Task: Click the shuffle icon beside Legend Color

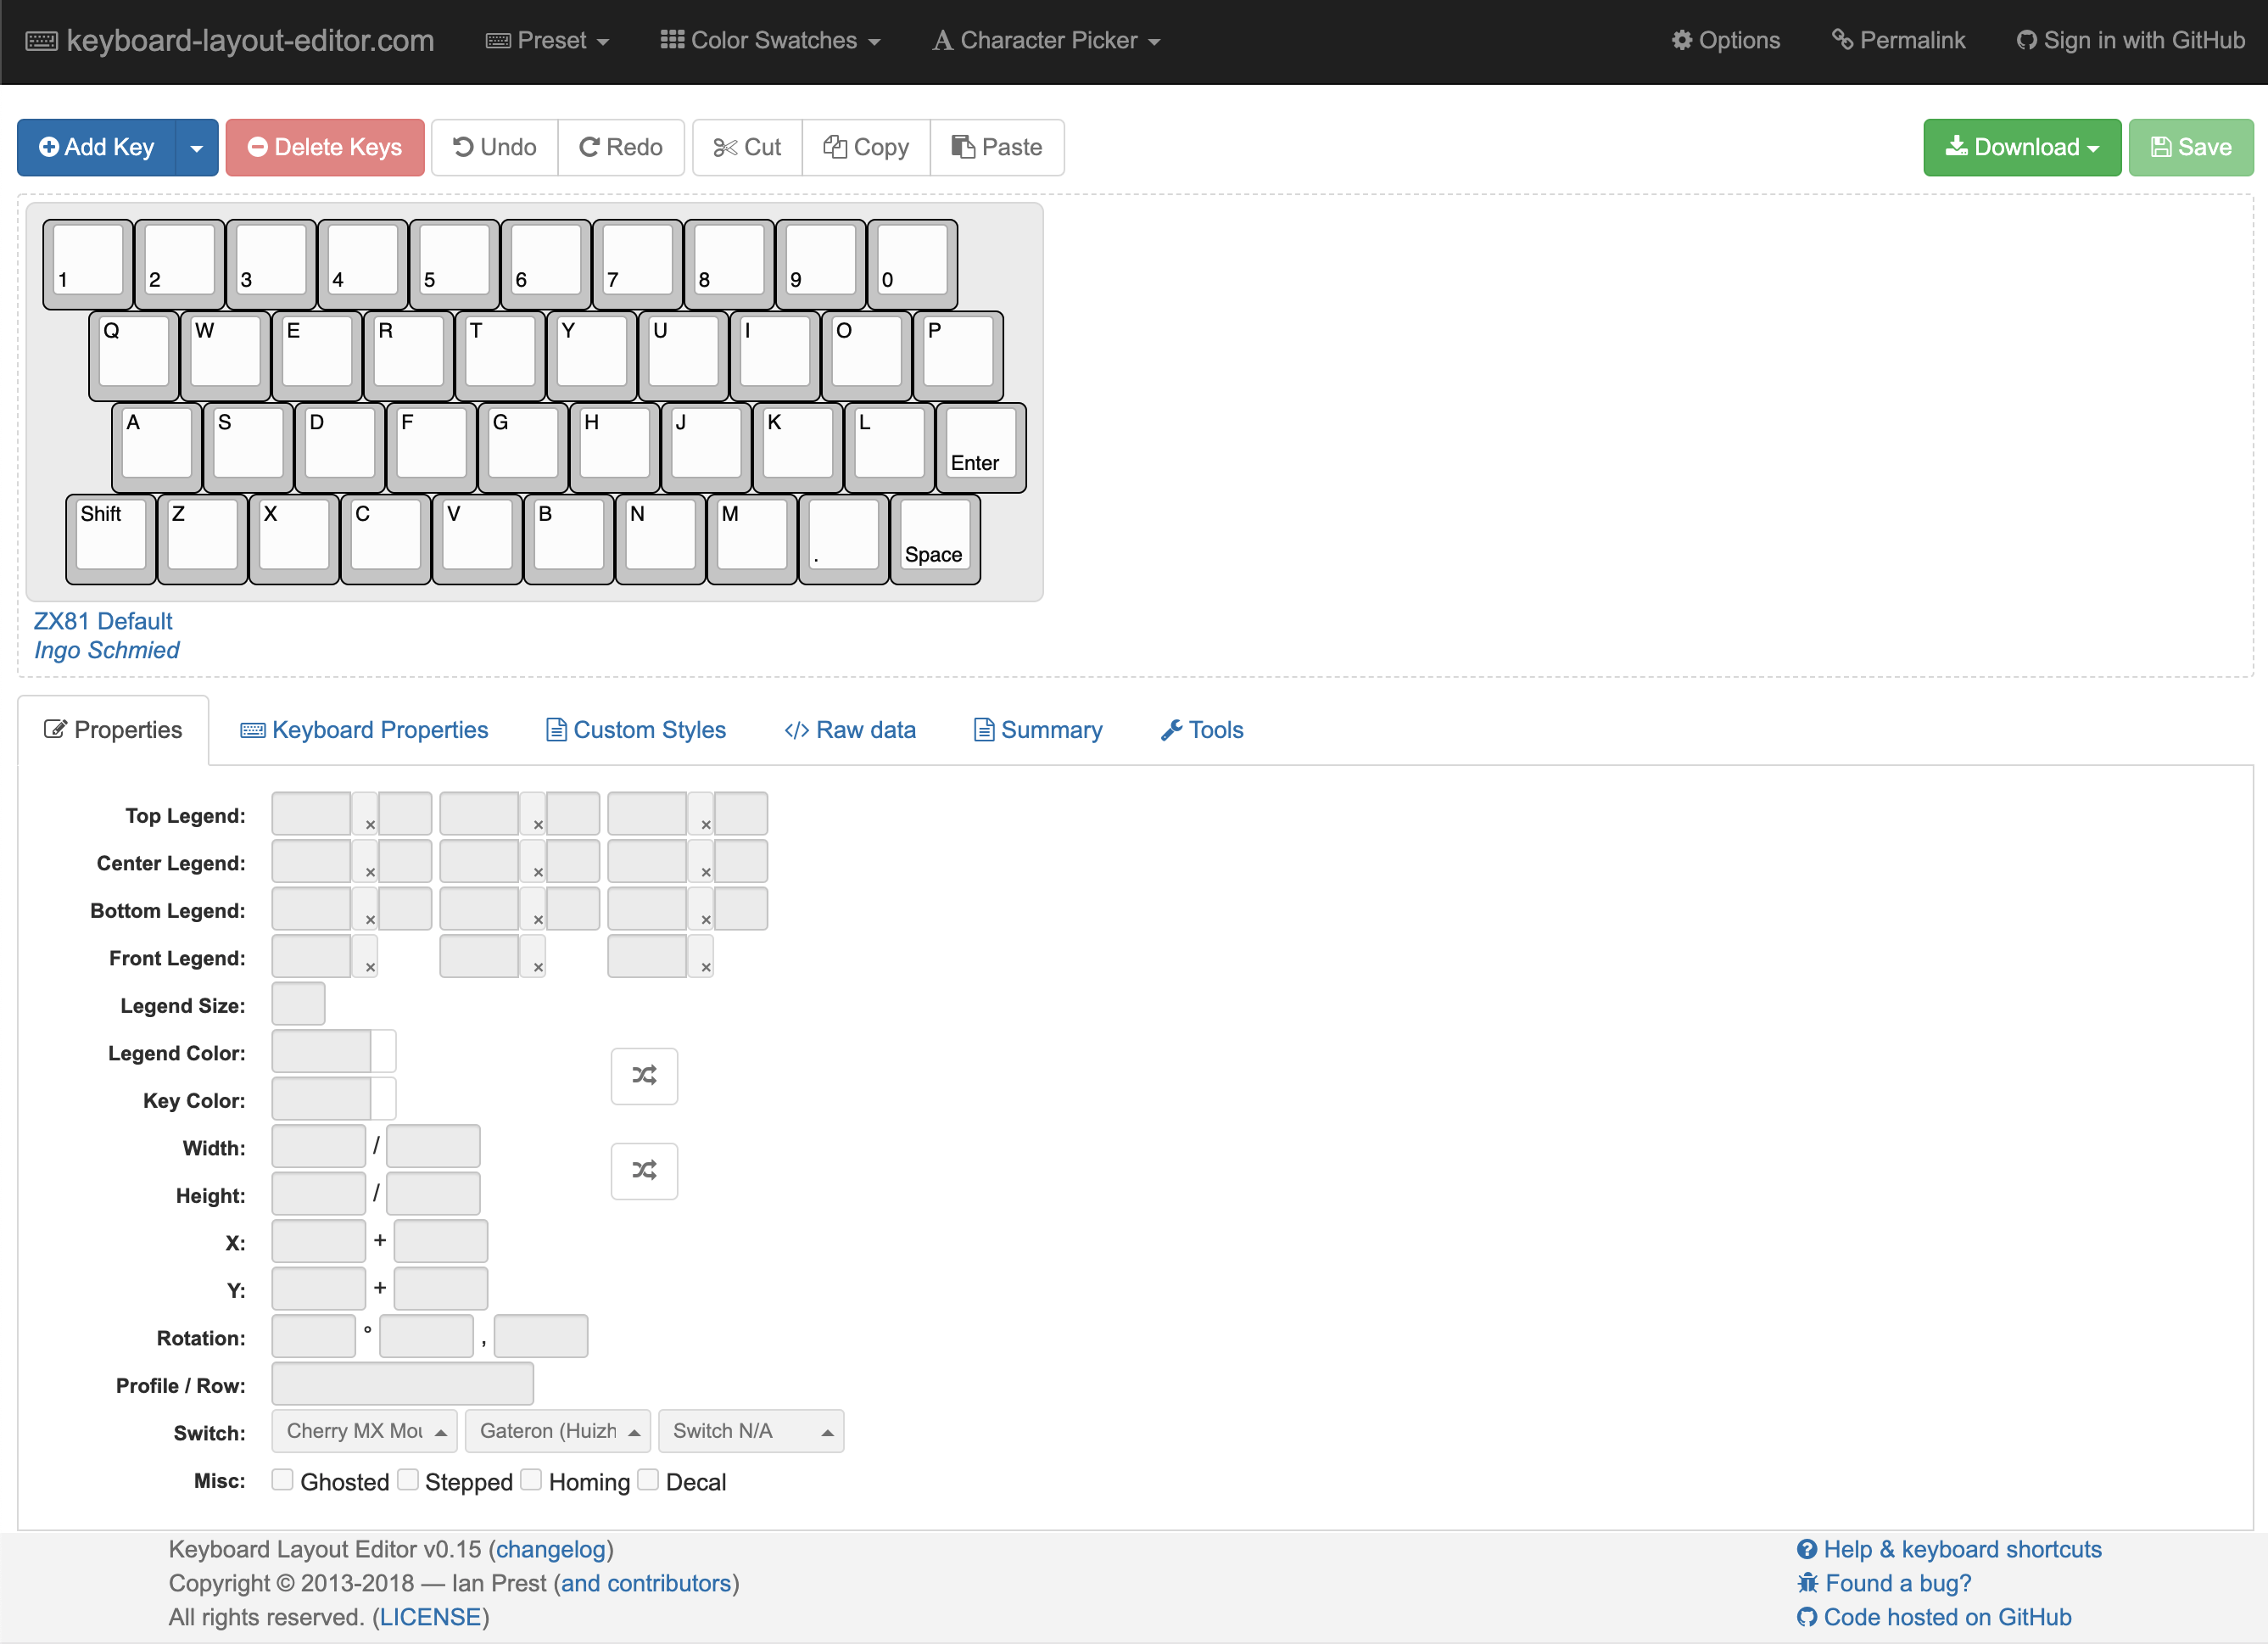Action: click(x=644, y=1076)
